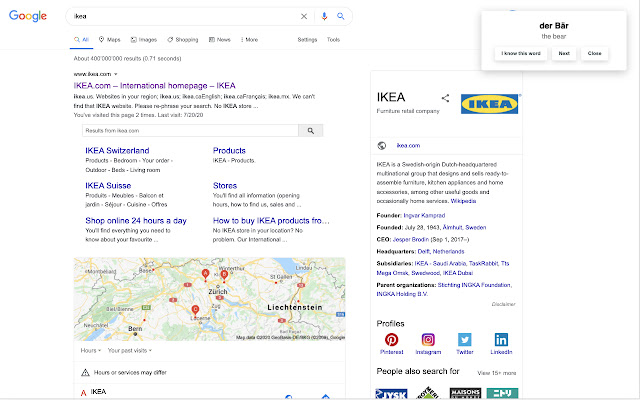Focus the Results from ikea.com field
The height and width of the screenshot is (400, 640).
(x=191, y=131)
